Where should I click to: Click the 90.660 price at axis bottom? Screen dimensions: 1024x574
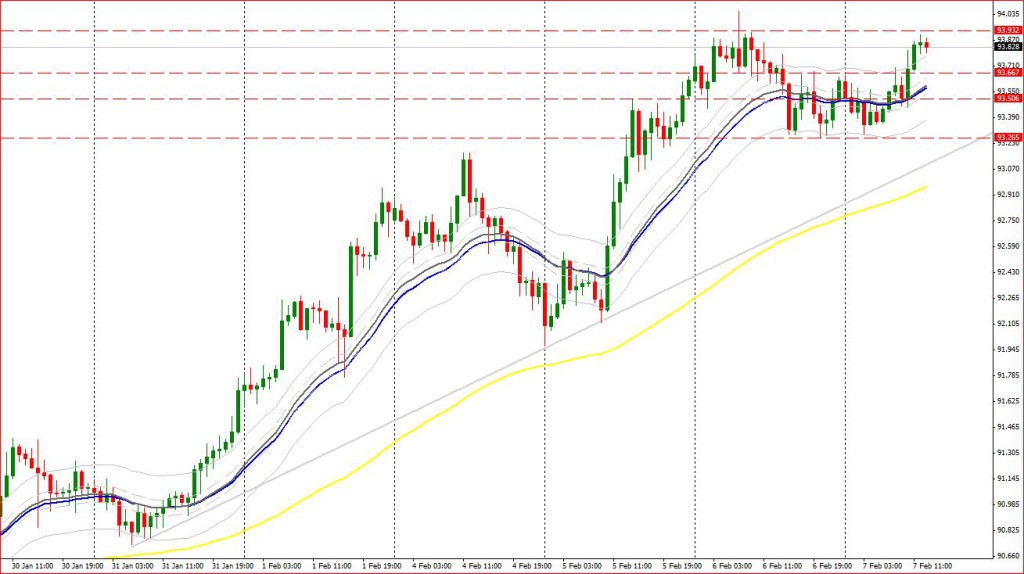point(1007,555)
